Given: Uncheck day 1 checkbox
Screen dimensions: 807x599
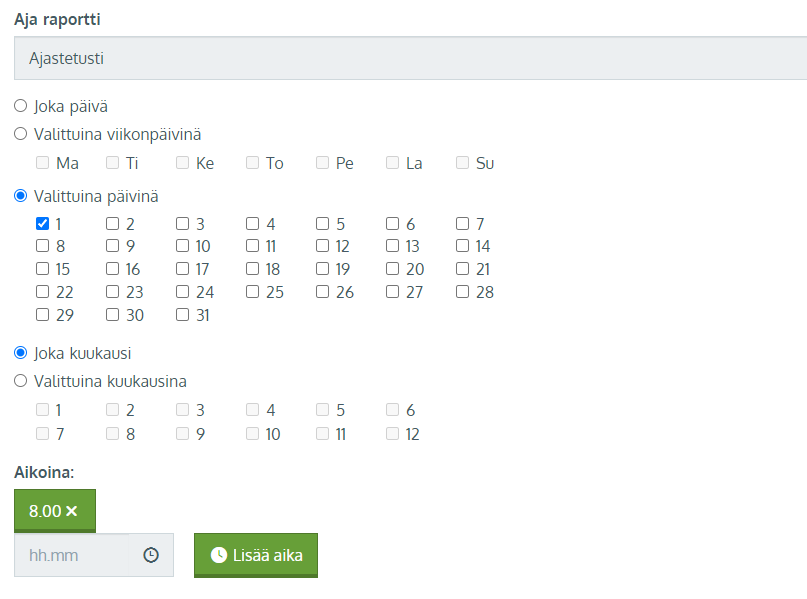Looking at the screenshot, I should 42,223.
